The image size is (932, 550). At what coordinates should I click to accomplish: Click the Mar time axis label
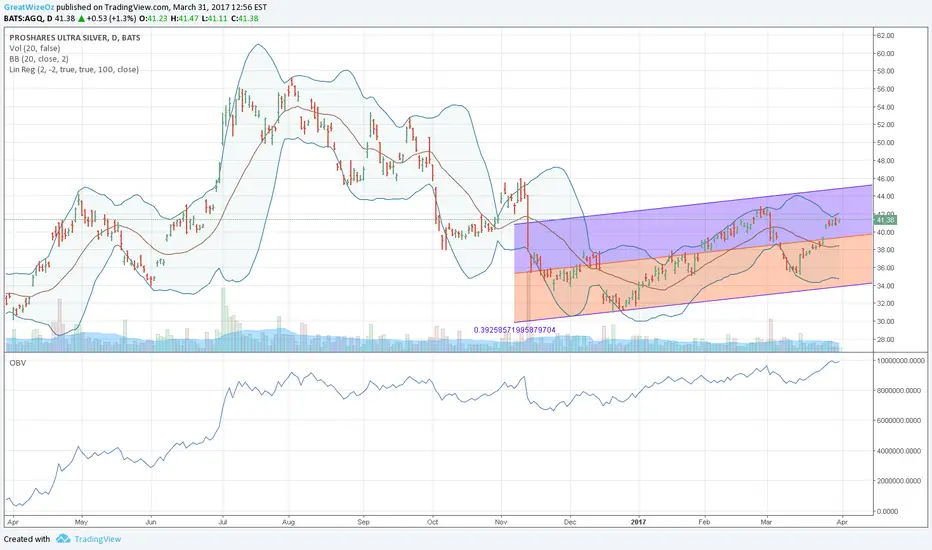coord(766,522)
